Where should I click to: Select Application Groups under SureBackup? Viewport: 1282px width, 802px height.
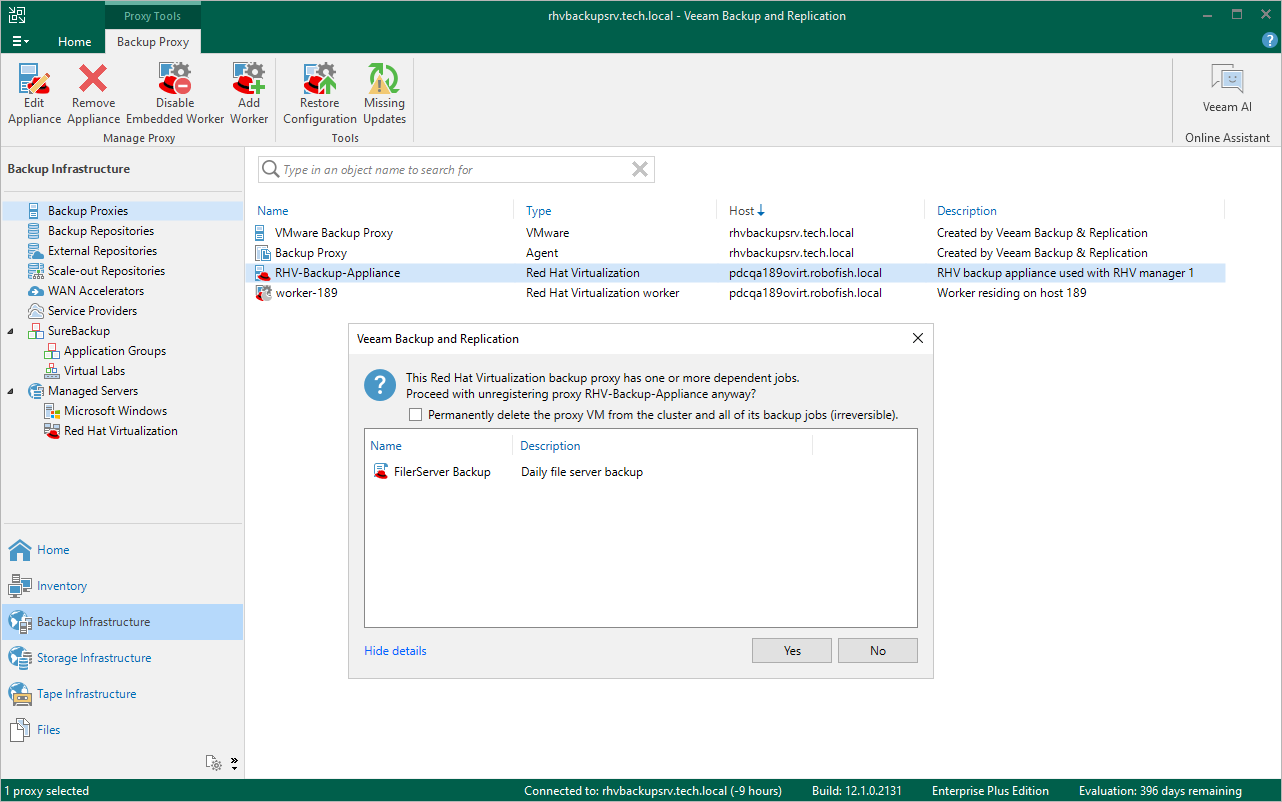point(115,351)
